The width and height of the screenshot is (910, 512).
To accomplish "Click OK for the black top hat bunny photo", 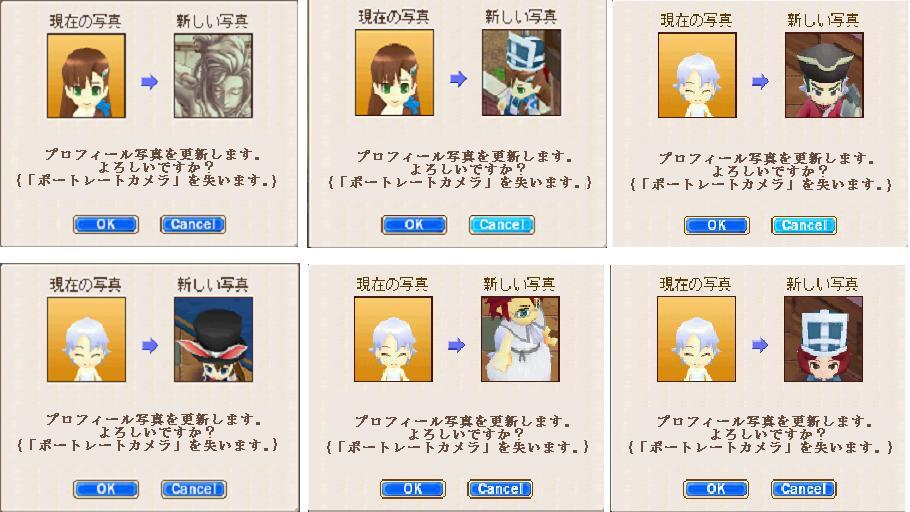I will pos(106,489).
